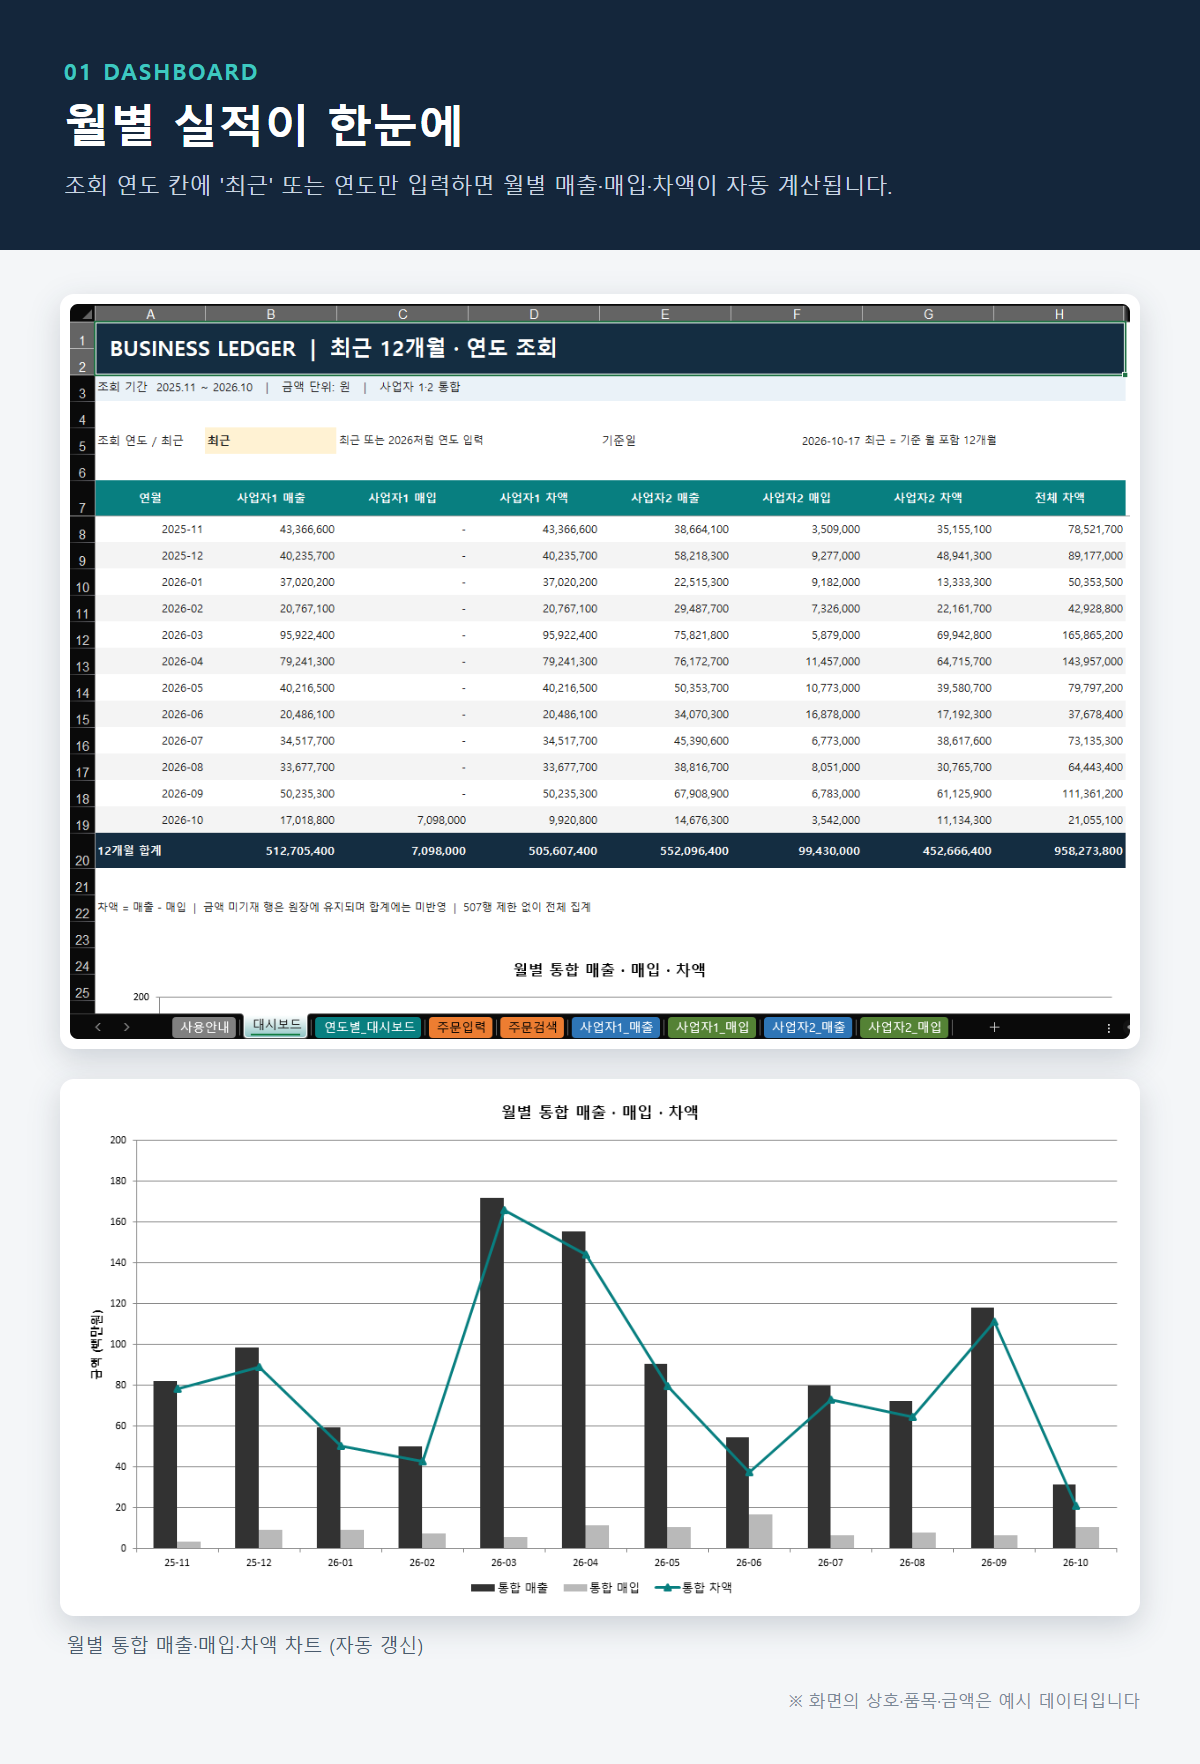Click the 차액 = 매출 - 매입 footnote
Image resolution: width=1200 pixels, height=1764 pixels.
coord(141,907)
